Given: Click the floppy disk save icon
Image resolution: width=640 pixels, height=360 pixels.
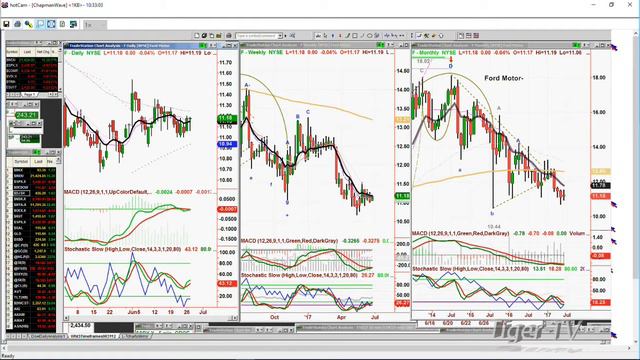Looking at the screenshot, I should tap(7, 24).
